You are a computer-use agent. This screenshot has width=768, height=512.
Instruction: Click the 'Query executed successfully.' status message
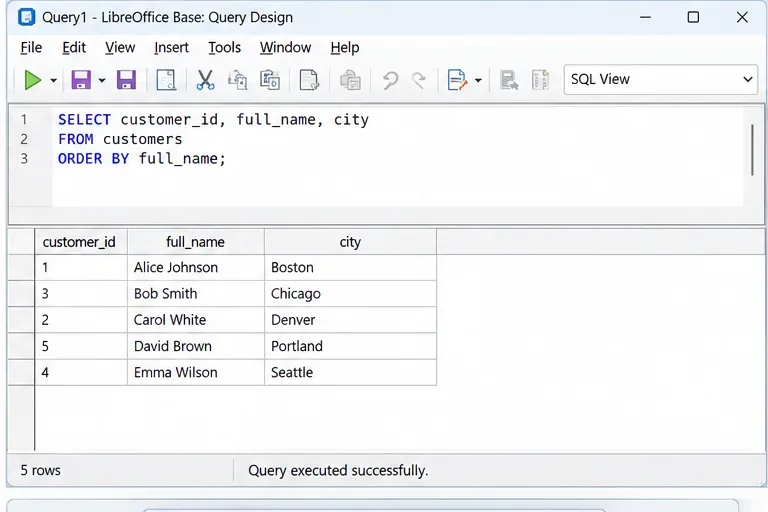point(338,470)
